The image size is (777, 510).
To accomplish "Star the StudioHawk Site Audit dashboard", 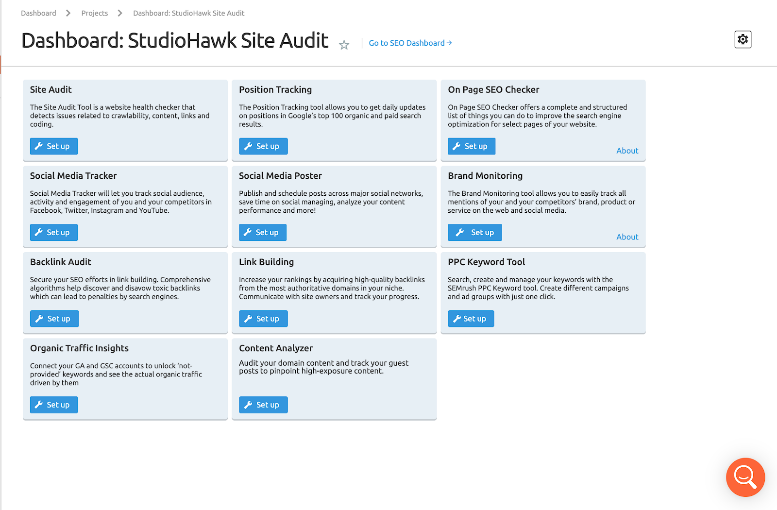I will pos(344,44).
